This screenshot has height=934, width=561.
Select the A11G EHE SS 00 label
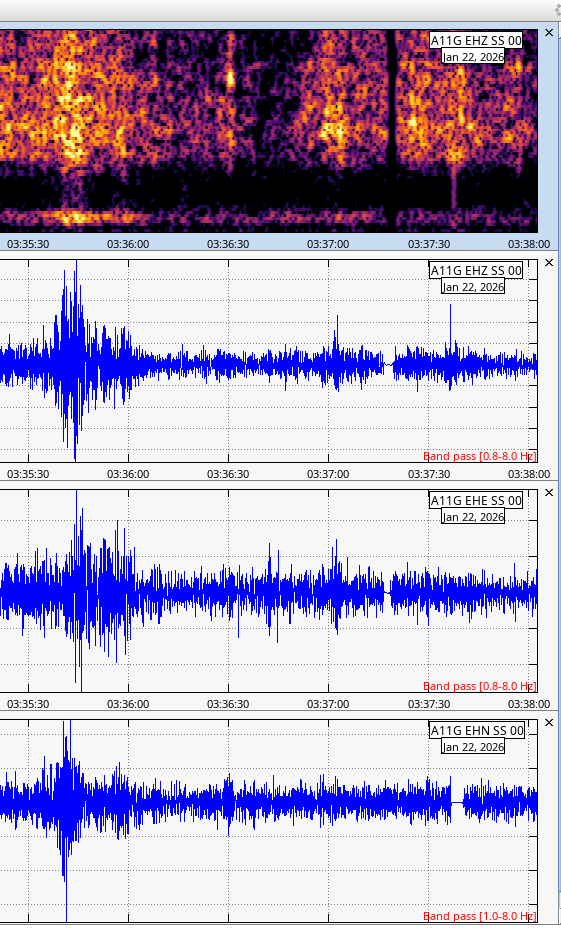476,500
